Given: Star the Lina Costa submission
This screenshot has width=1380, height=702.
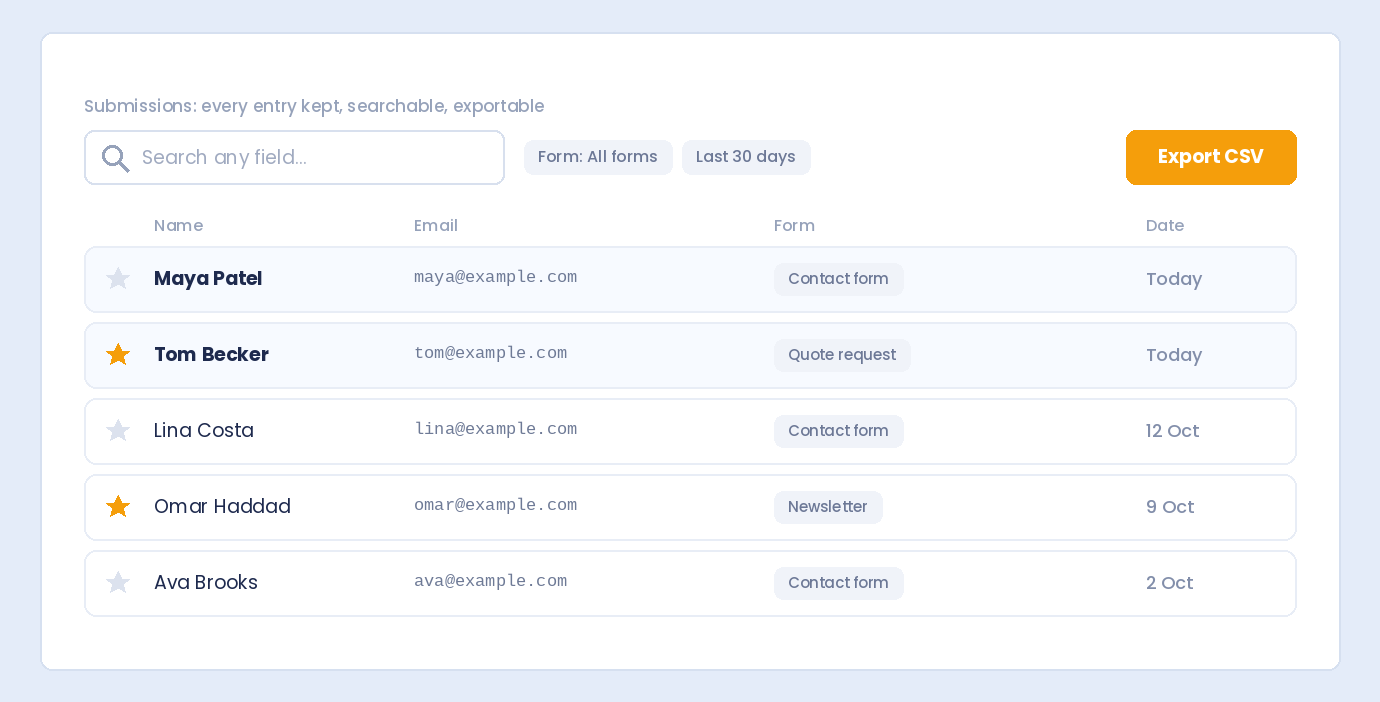Looking at the screenshot, I should (x=118, y=430).
